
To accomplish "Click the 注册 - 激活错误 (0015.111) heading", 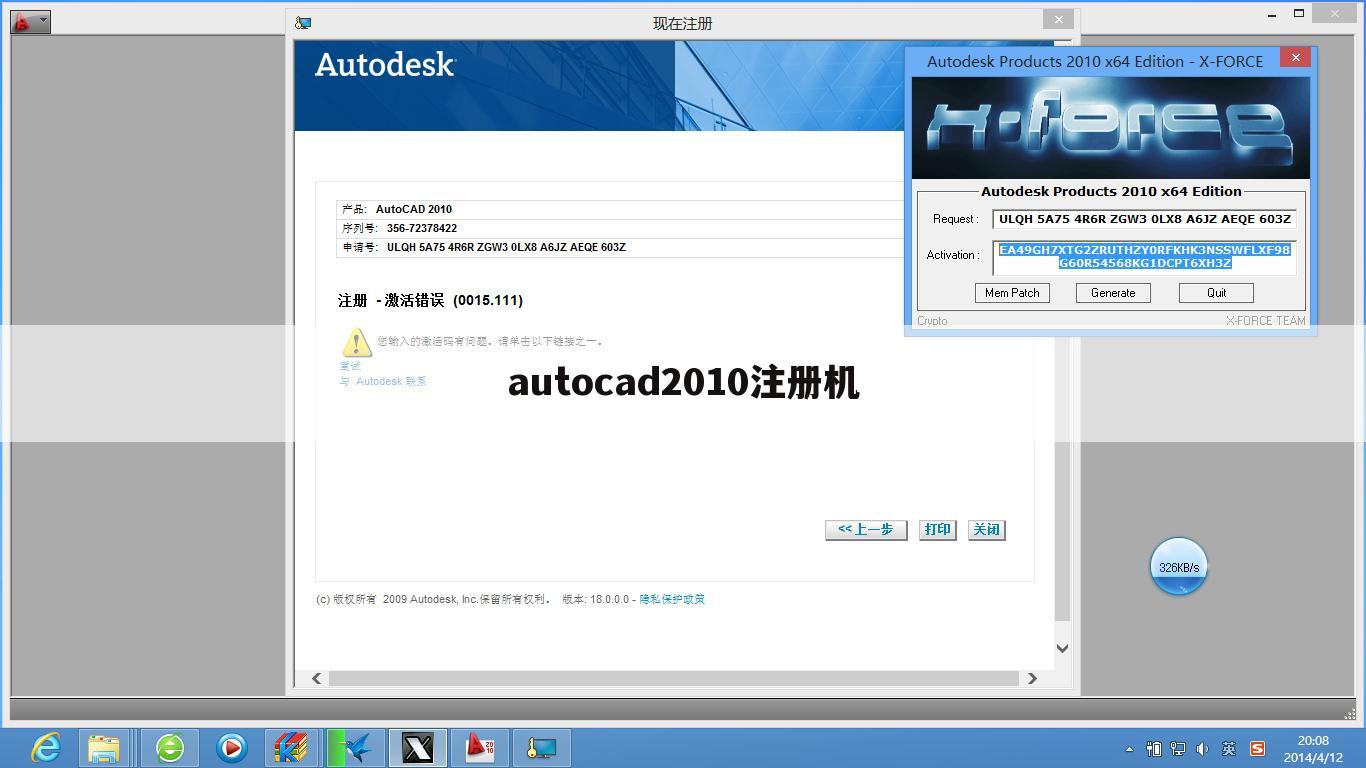I will [x=430, y=300].
